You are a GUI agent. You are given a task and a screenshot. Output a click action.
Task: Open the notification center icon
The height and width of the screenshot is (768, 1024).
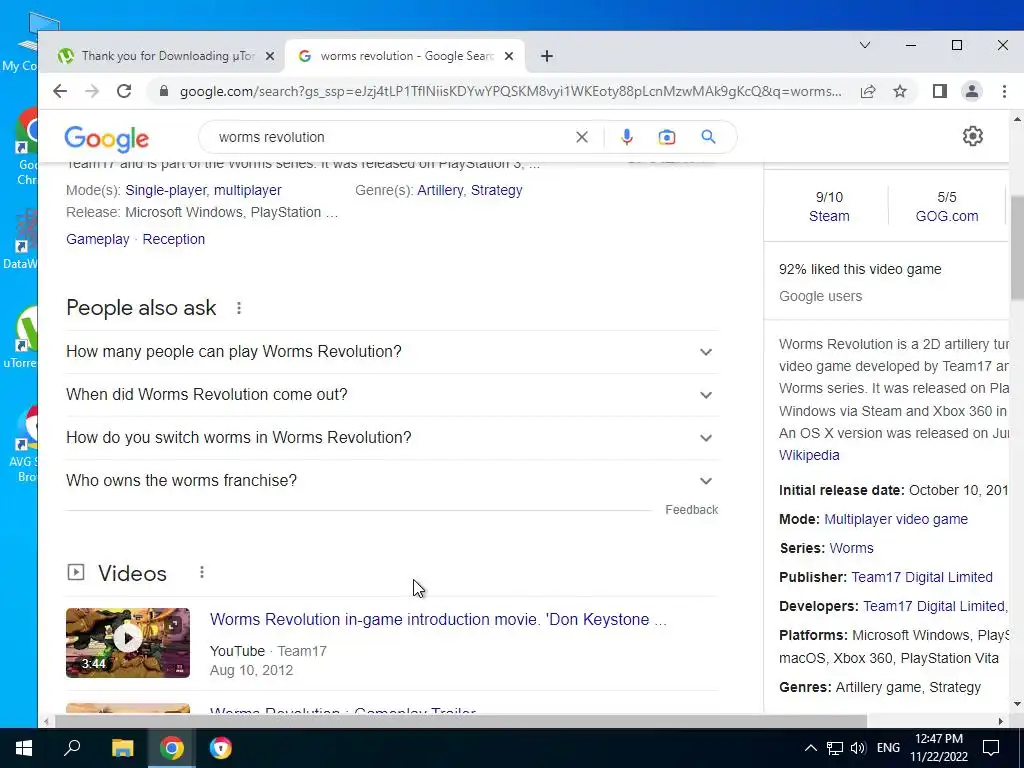991,748
